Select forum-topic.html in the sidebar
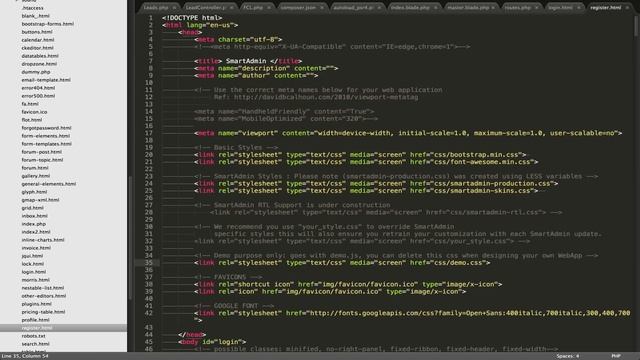This screenshot has height=360, width=640. [x=42, y=160]
